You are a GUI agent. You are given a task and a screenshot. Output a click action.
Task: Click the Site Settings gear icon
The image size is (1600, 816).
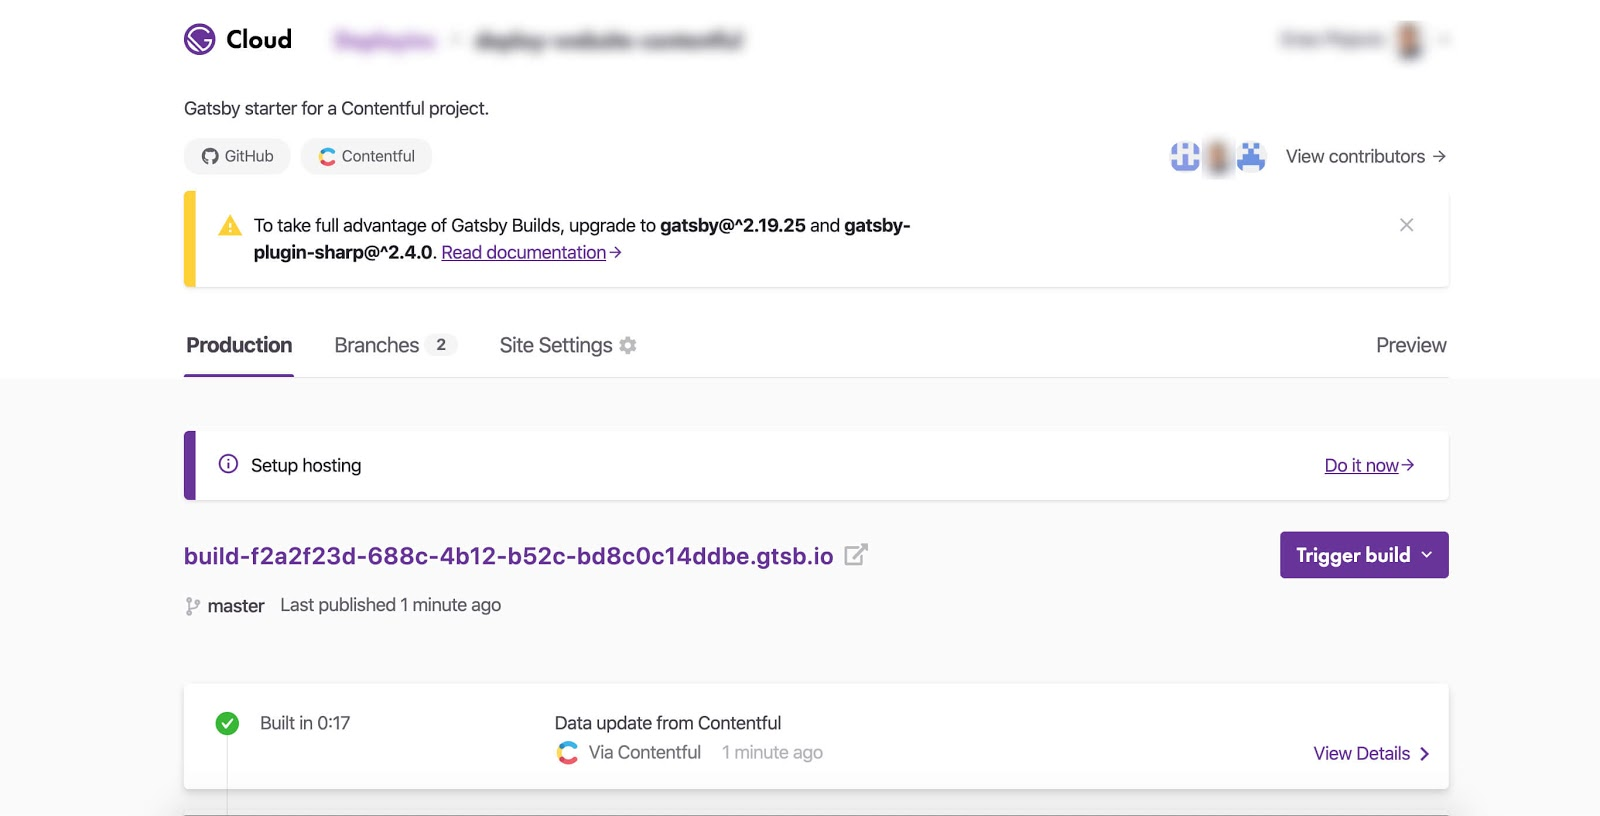click(x=628, y=345)
